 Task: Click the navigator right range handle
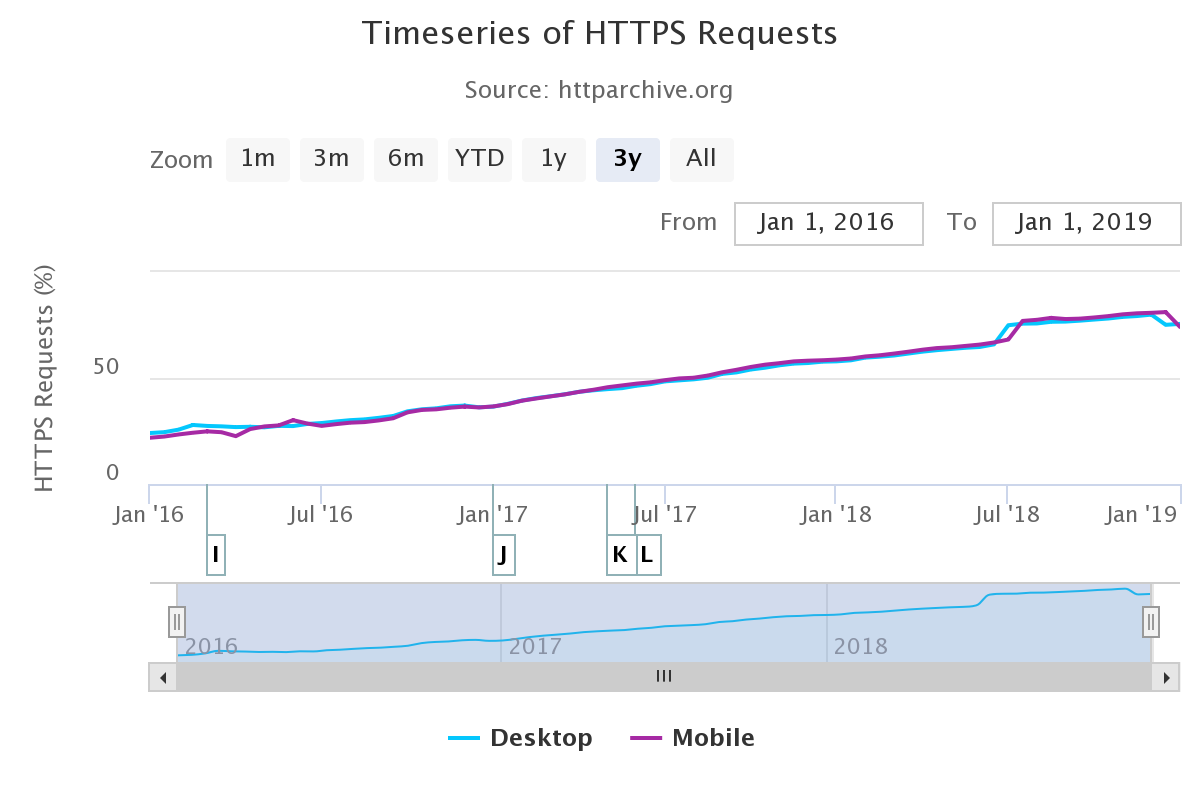[x=1151, y=621]
